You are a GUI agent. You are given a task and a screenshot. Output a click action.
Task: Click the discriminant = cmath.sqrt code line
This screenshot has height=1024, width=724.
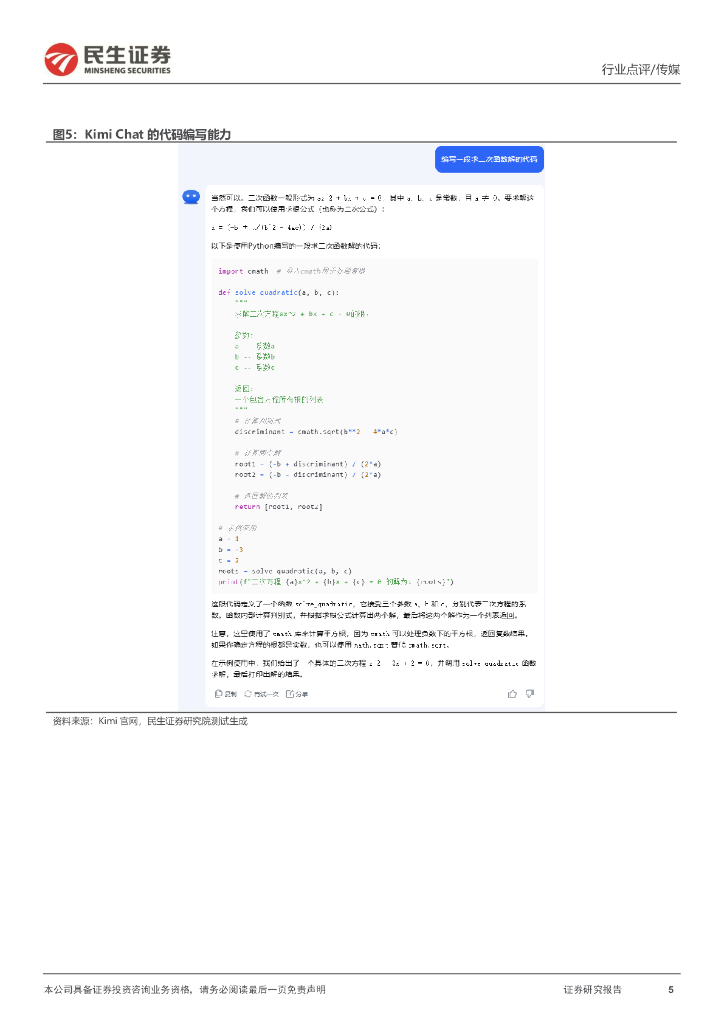coord(316,431)
